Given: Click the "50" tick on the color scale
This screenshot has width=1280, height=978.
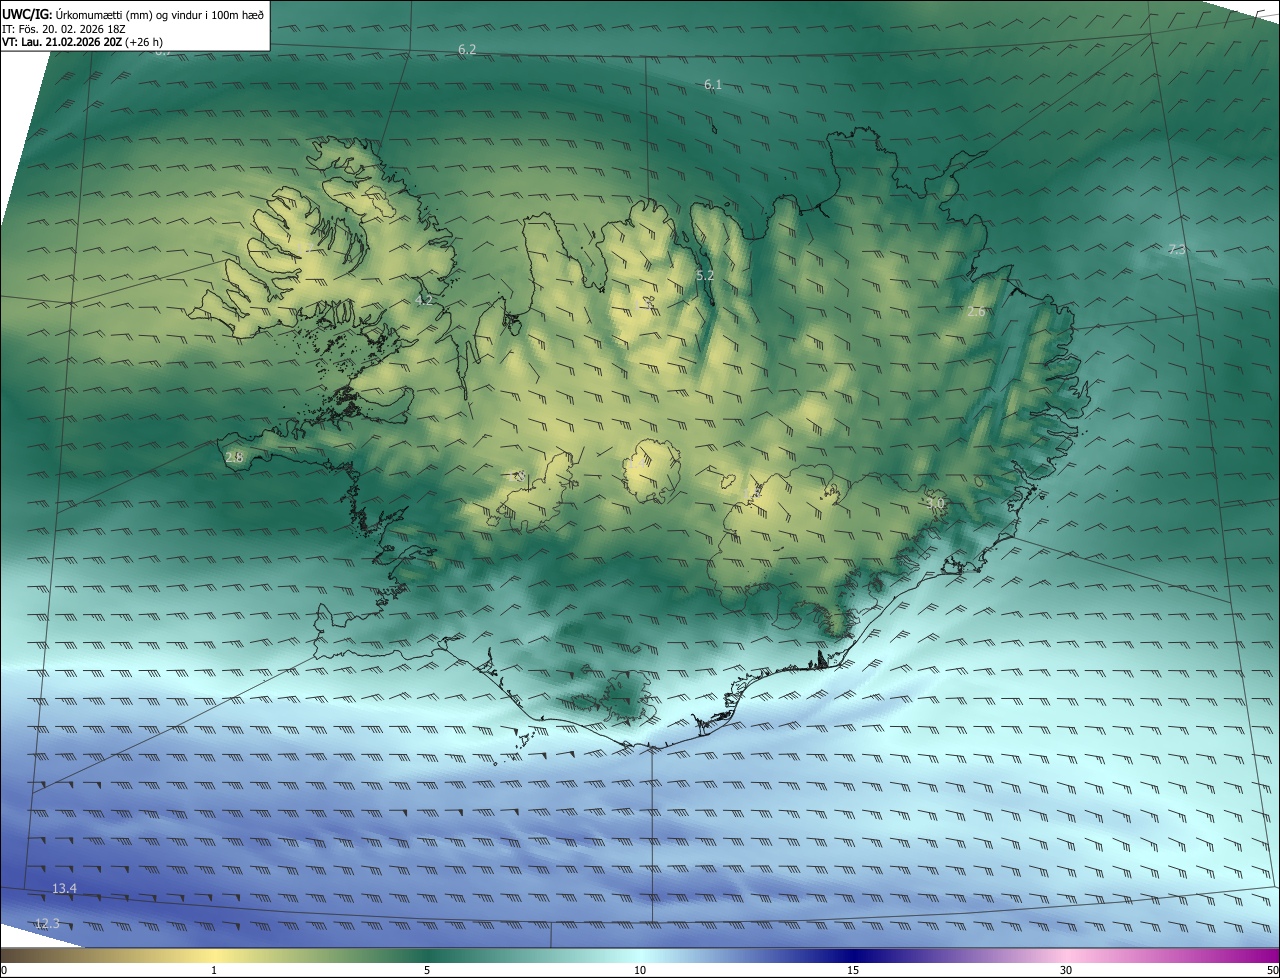Looking at the screenshot, I should point(1272,970).
